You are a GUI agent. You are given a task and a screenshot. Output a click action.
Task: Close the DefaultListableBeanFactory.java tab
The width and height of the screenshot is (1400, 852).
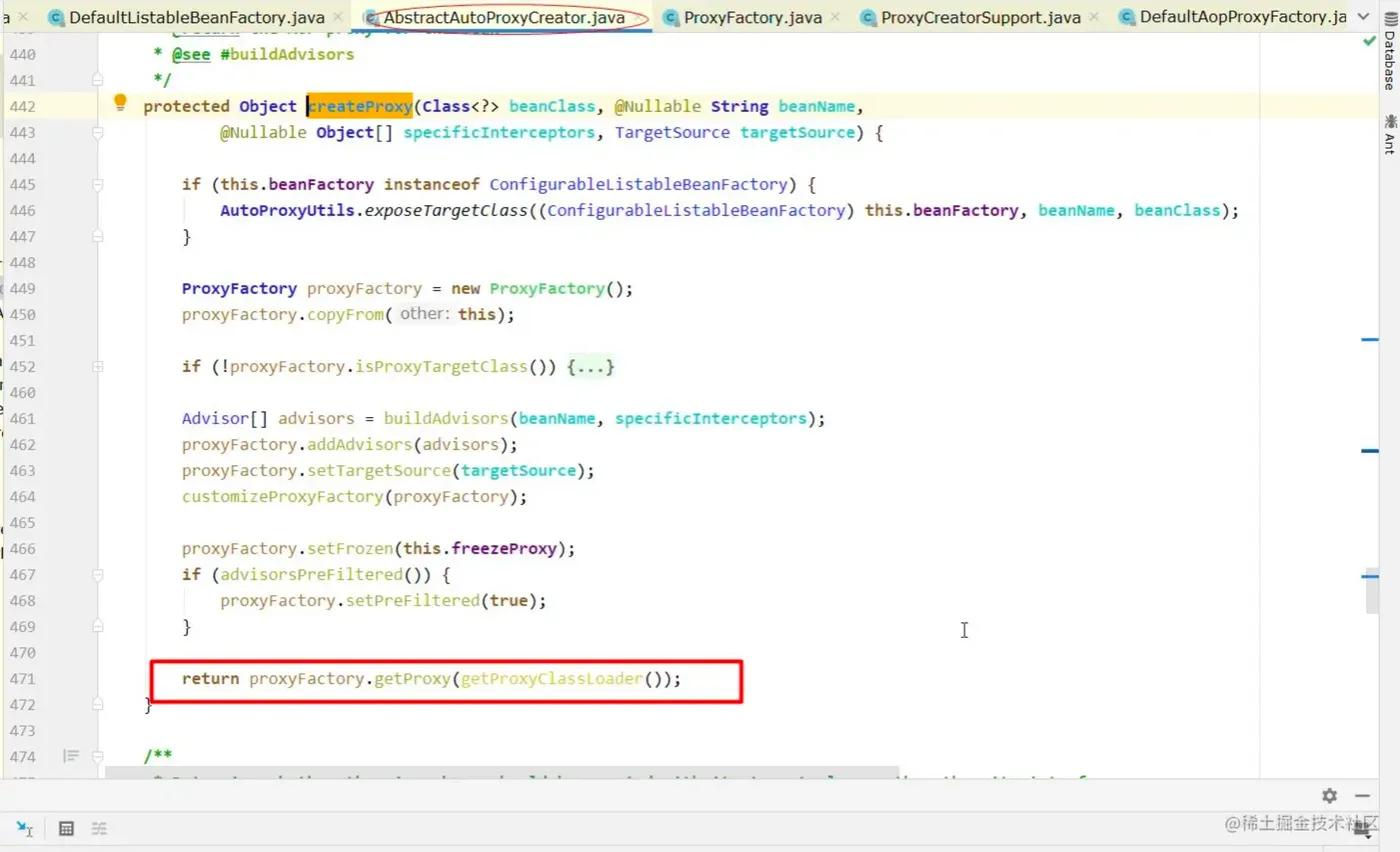pos(338,17)
